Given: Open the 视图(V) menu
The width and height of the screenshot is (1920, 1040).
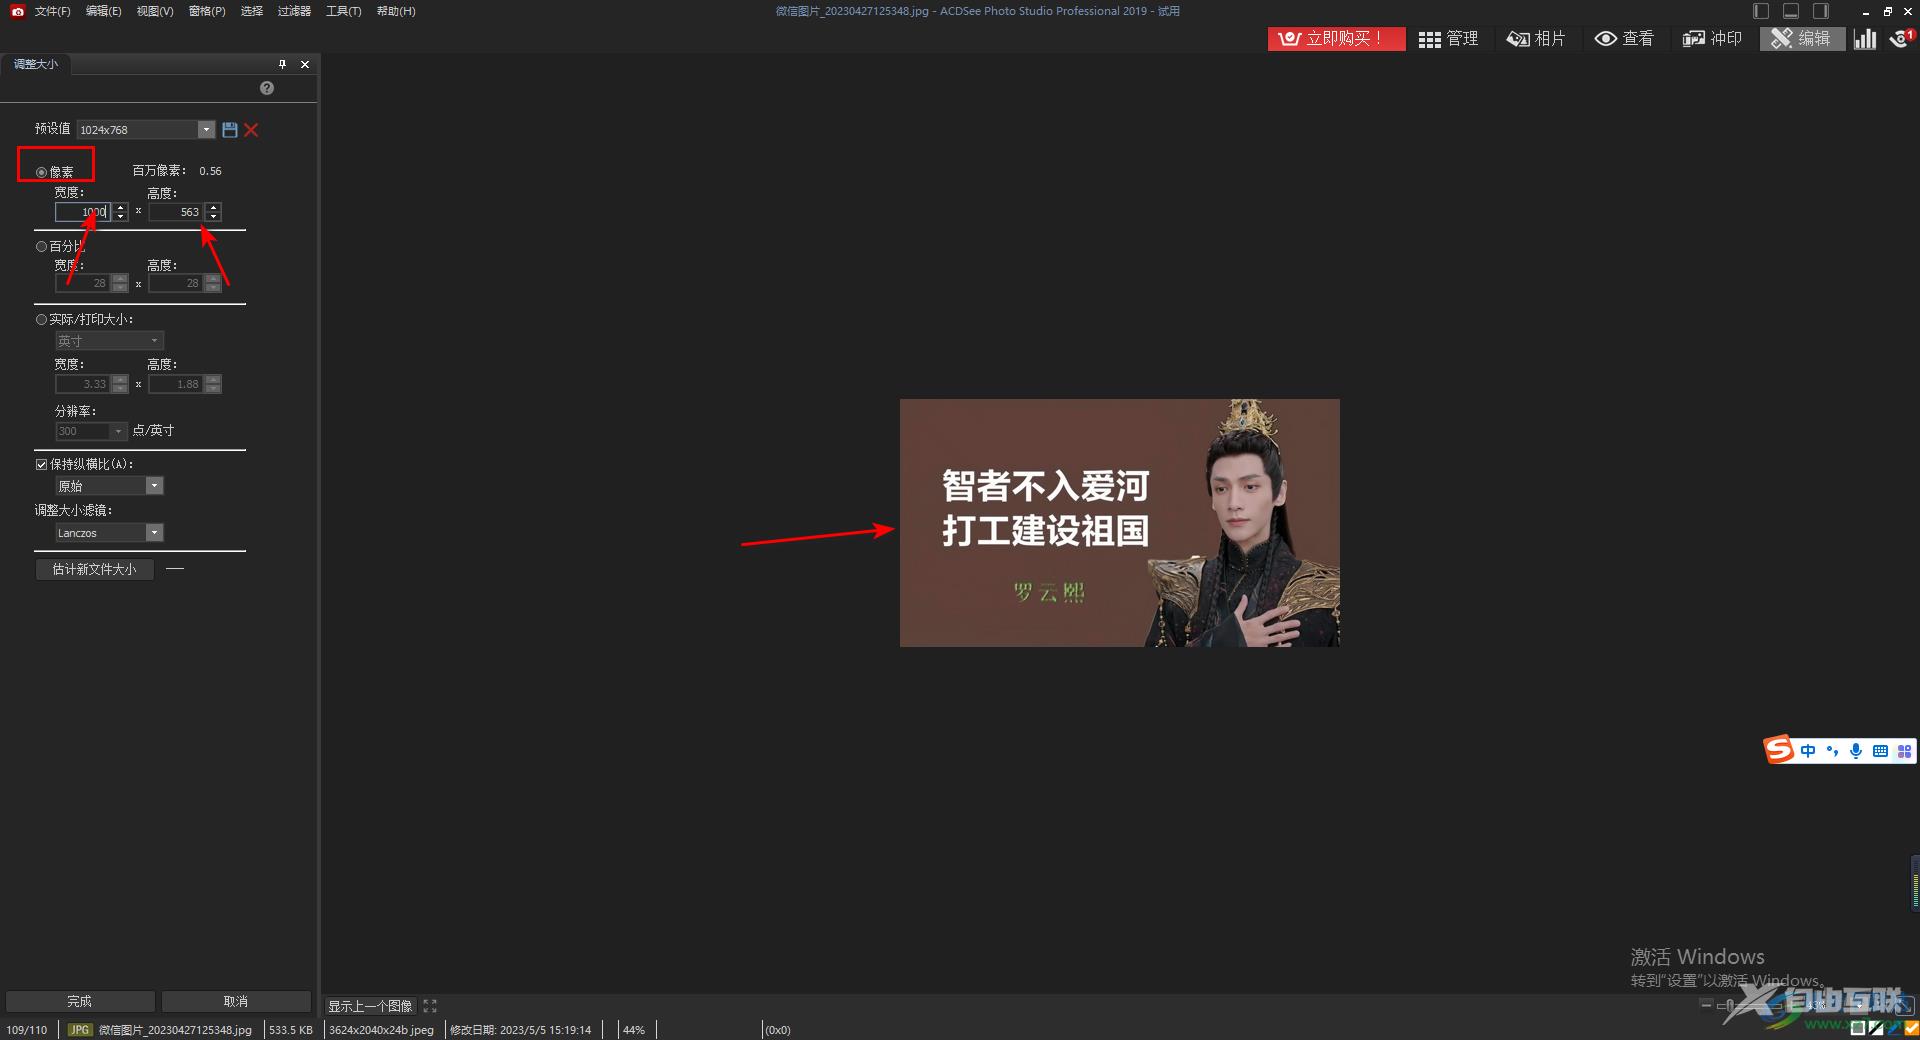Looking at the screenshot, I should click(155, 11).
